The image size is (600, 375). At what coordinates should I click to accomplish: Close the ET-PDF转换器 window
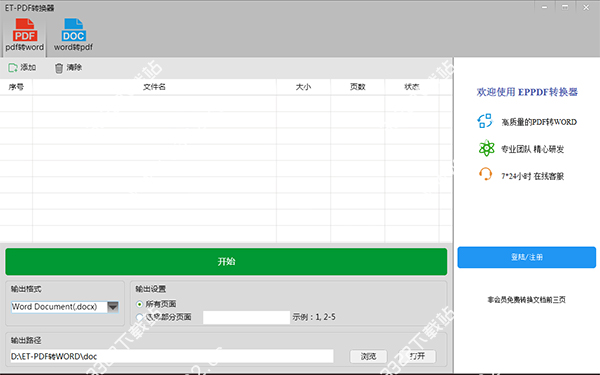pos(586,7)
